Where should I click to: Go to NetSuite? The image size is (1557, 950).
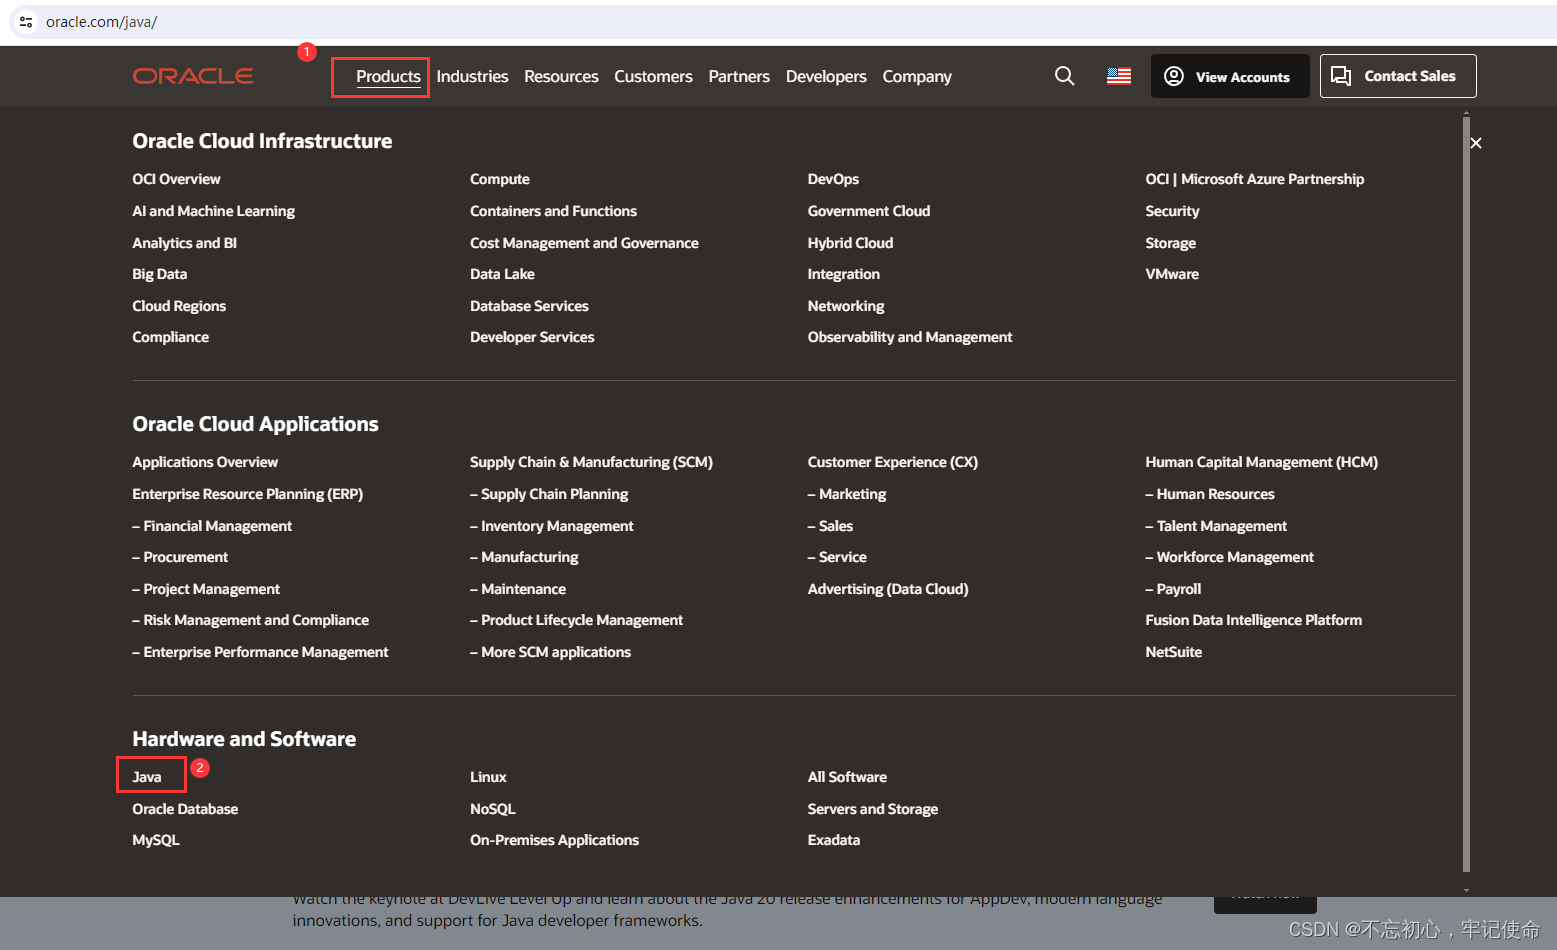click(1174, 652)
